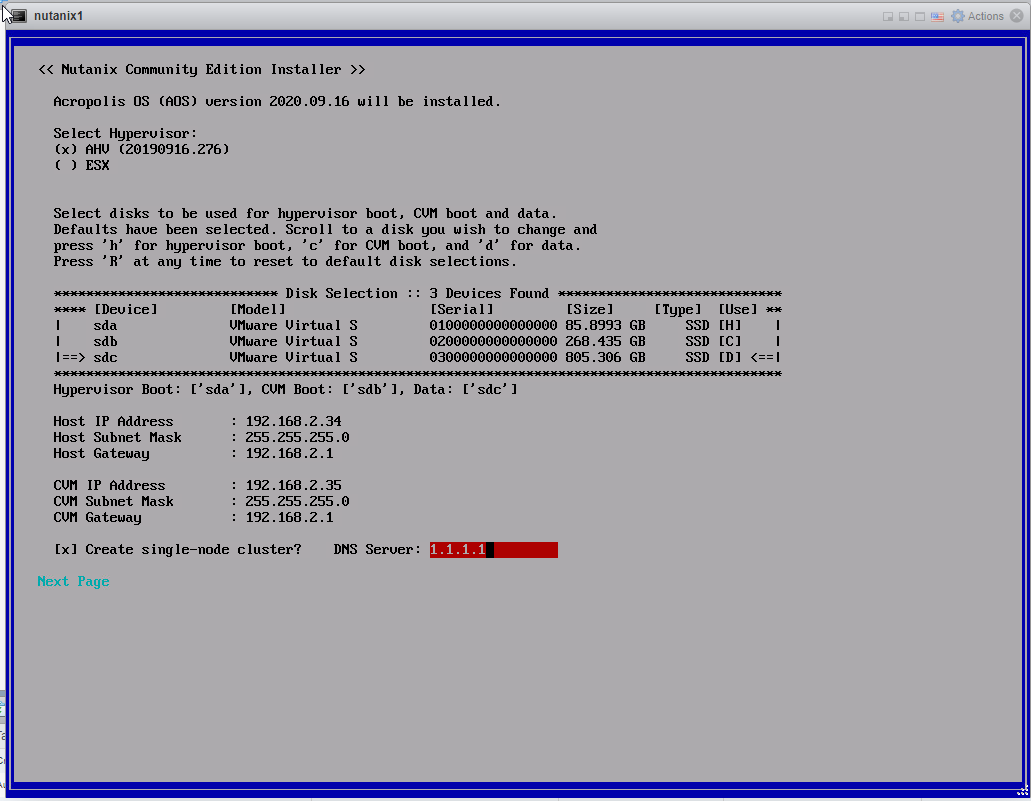The width and height of the screenshot is (1031, 801).
Task: Click CVM Subnet Mask value field
Action: (x=297, y=501)
